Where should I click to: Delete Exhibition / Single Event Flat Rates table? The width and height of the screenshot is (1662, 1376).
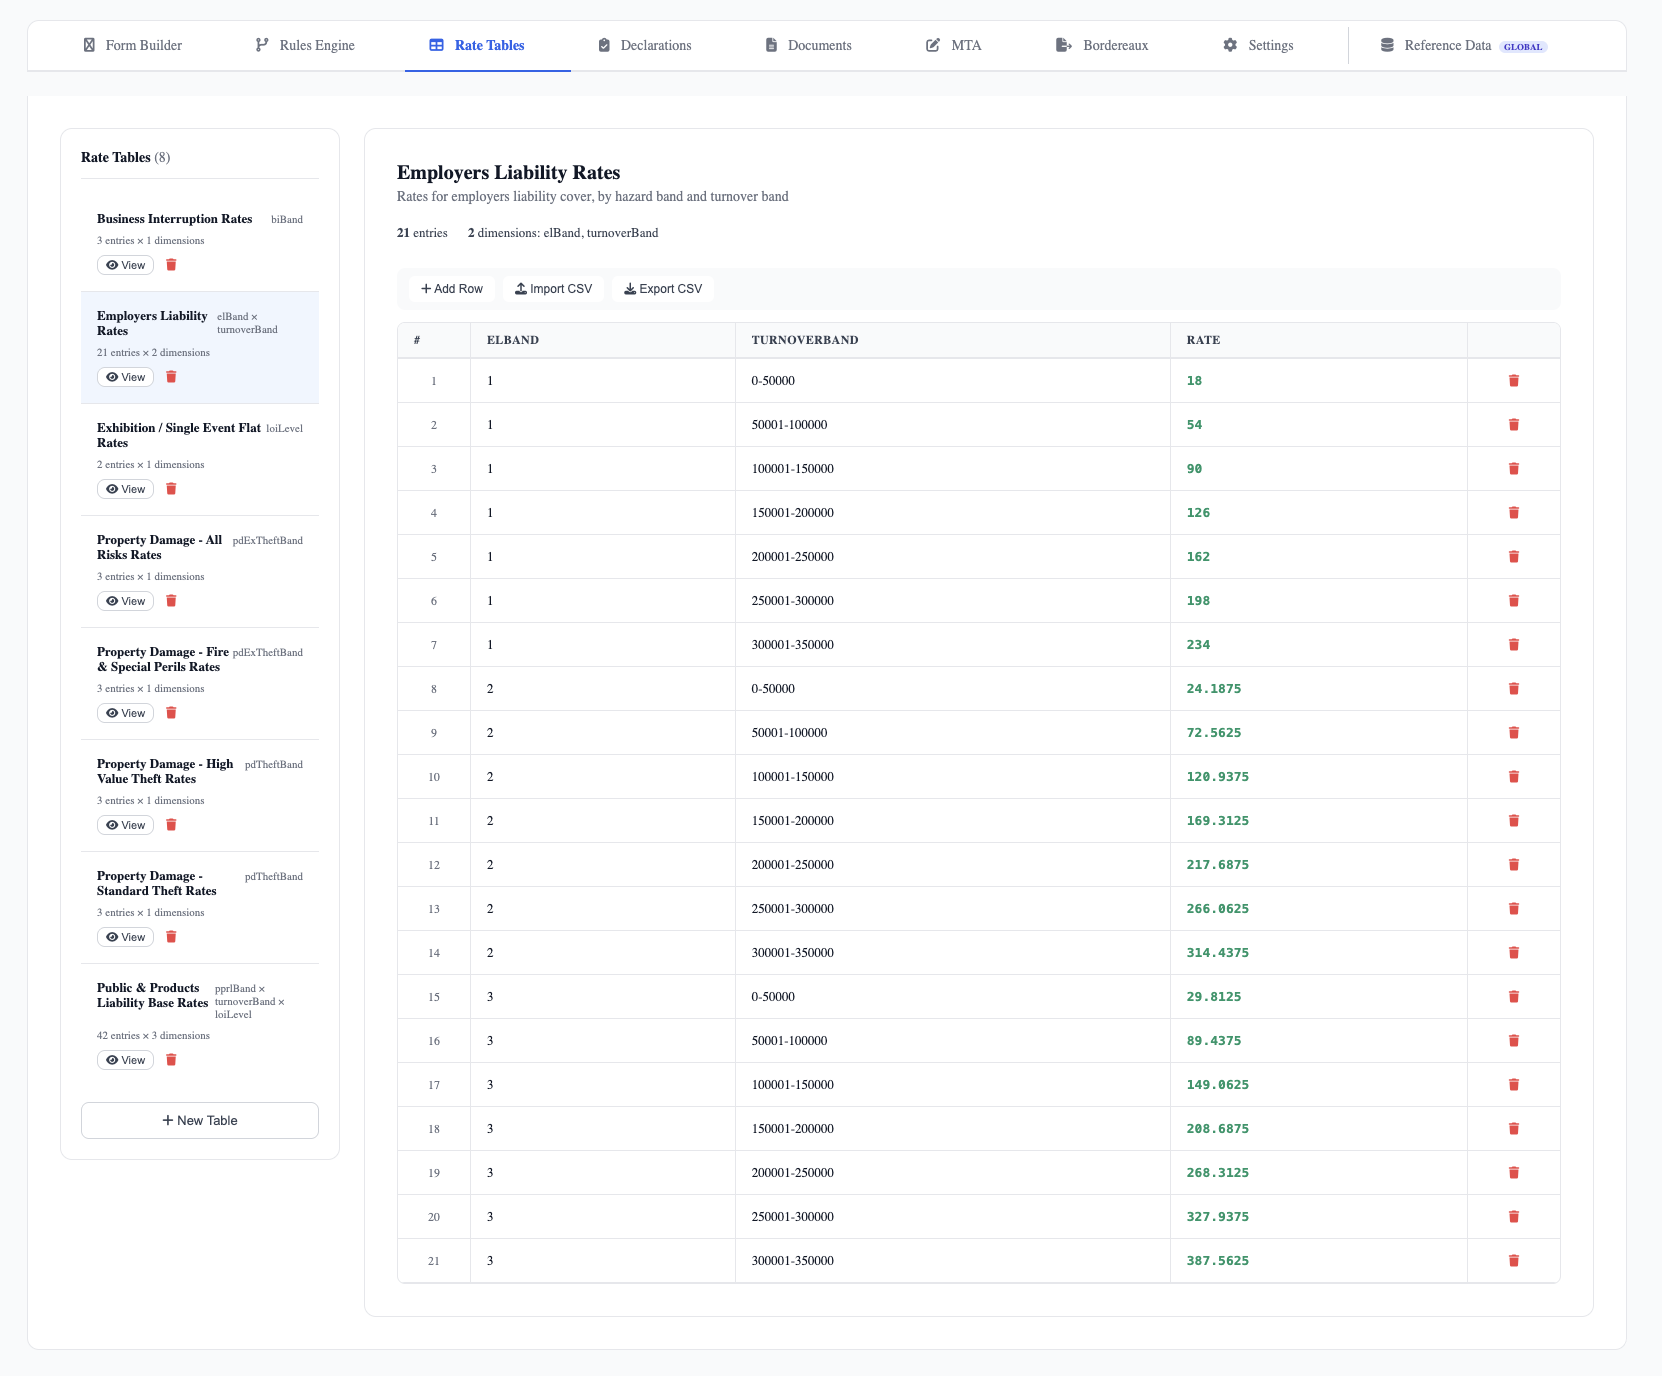click(171, 489)
